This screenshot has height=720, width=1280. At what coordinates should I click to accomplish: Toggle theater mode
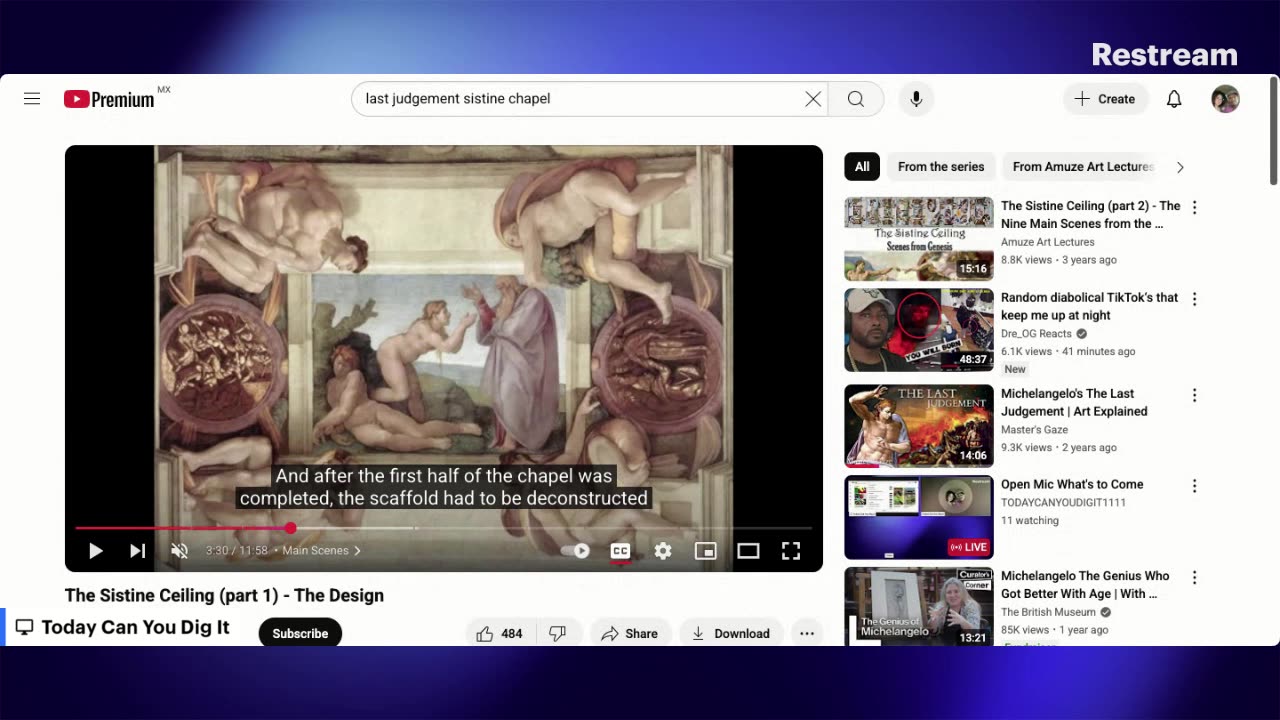click(748, 551)
